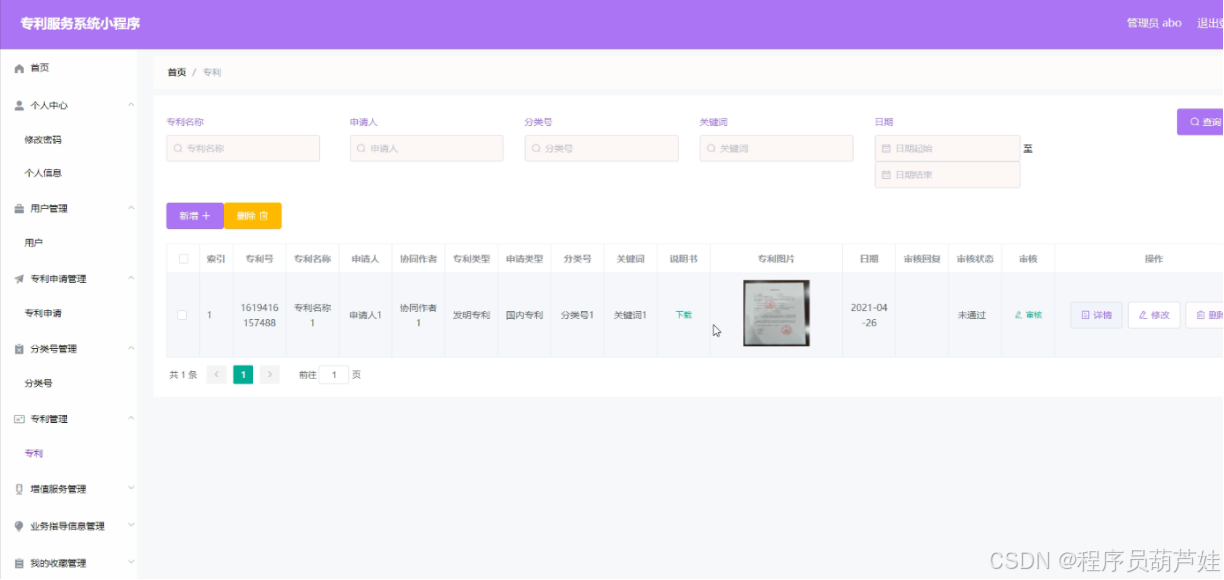The image size is (1224, 580).
Task: Click the 新增 button
Action: 195,216
